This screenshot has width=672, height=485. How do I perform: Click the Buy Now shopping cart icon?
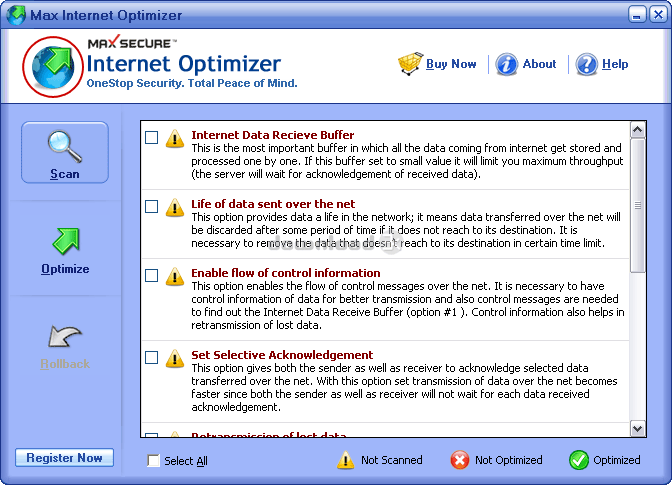(x=410, y=64)
